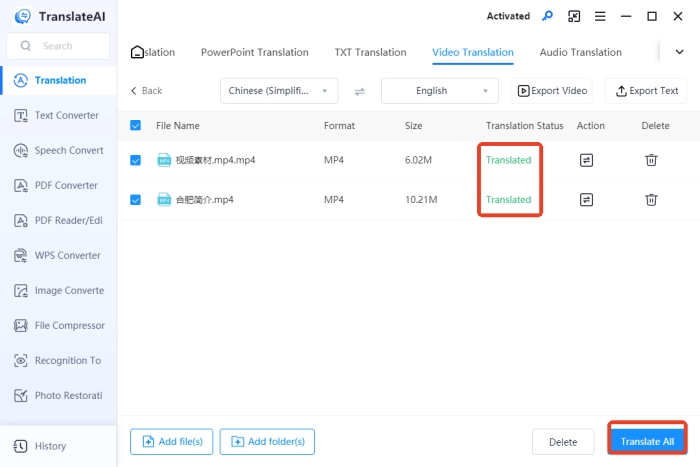Uncheck the 视频素材.mp4.mp4 row checkbox
This screenshot has height=467, width=700.
click(135, 160)
